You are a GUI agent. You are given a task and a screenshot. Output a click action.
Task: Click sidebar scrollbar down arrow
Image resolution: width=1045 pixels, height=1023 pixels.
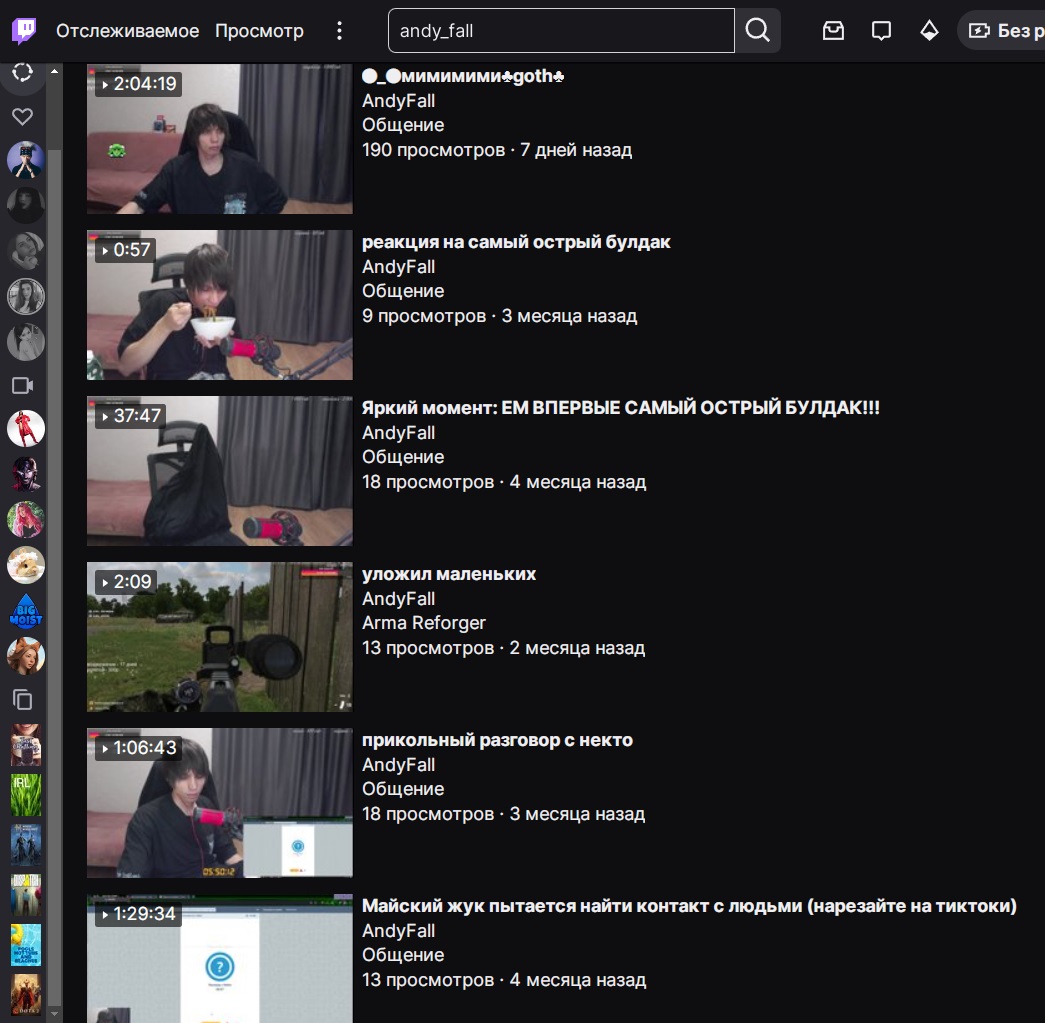click(55, 1014)
